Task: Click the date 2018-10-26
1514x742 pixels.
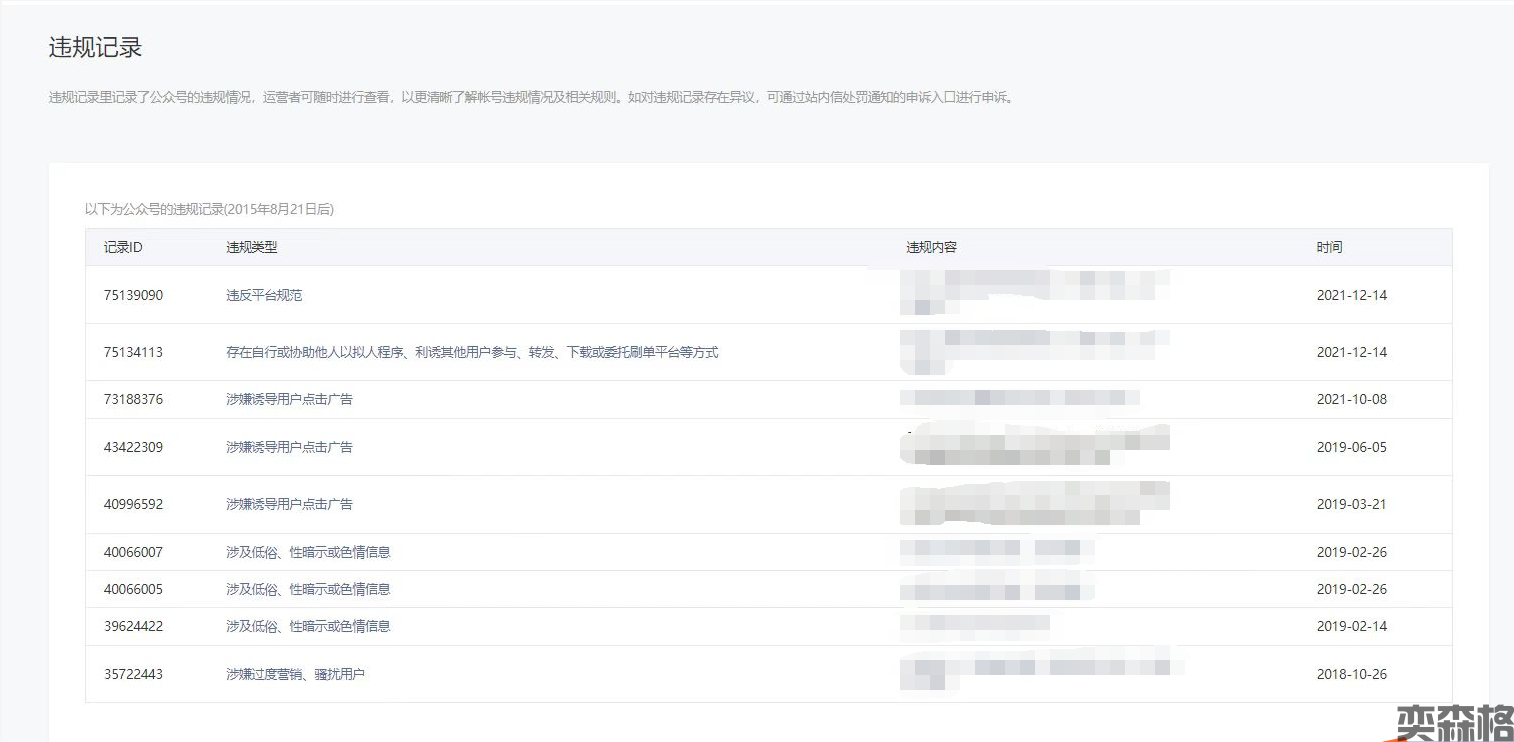Action: coord(1351,674)
